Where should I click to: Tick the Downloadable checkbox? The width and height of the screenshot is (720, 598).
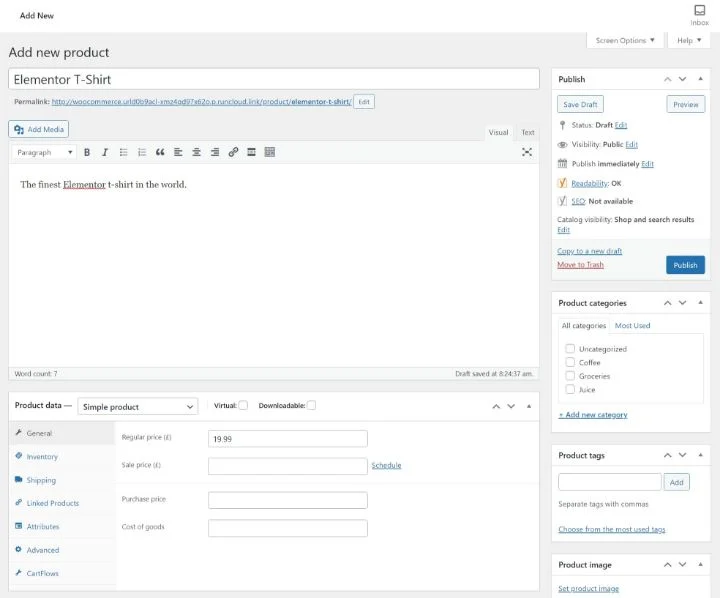pos(311,405)
